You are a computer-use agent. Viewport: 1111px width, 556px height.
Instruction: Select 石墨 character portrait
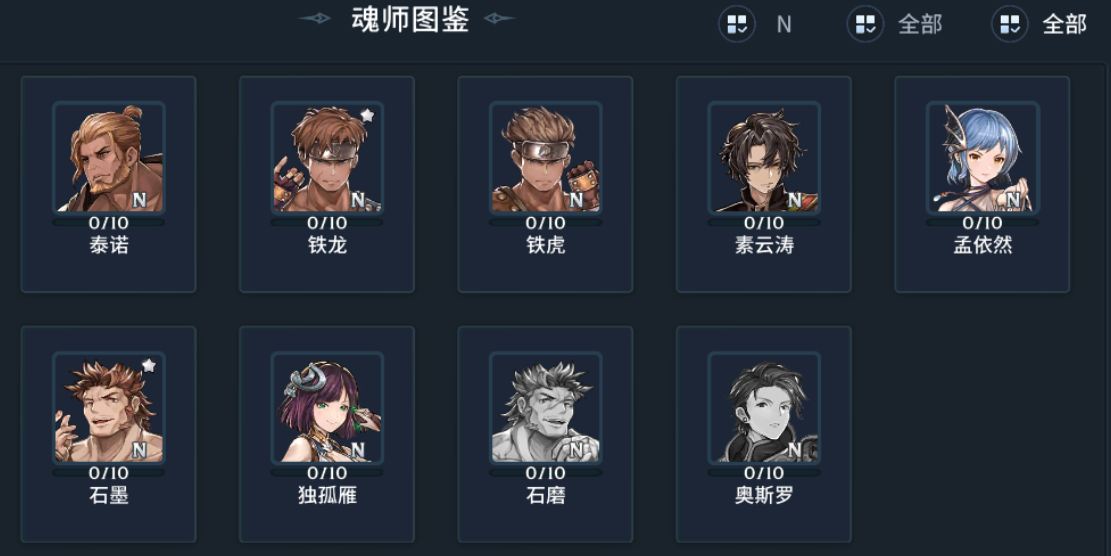click(108, 407)
